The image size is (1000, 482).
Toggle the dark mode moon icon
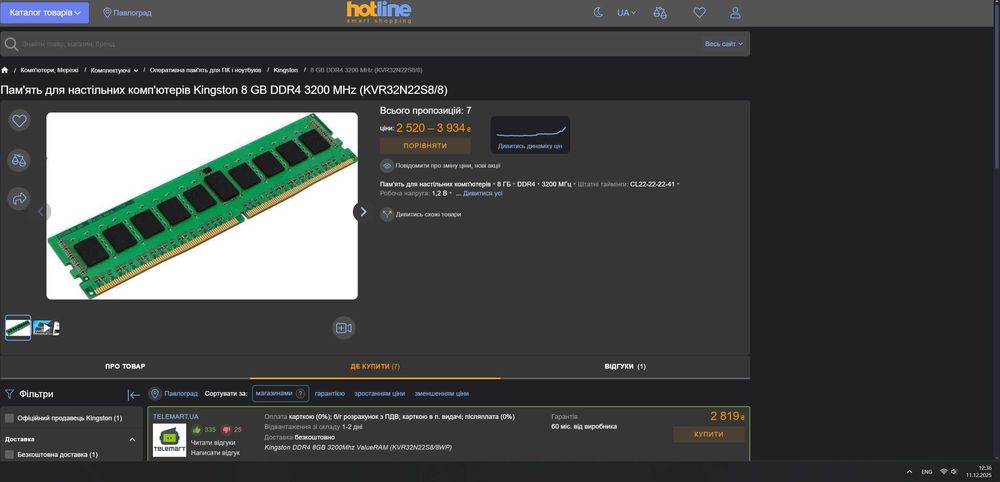pyautogui.click(x=598, y=13)
